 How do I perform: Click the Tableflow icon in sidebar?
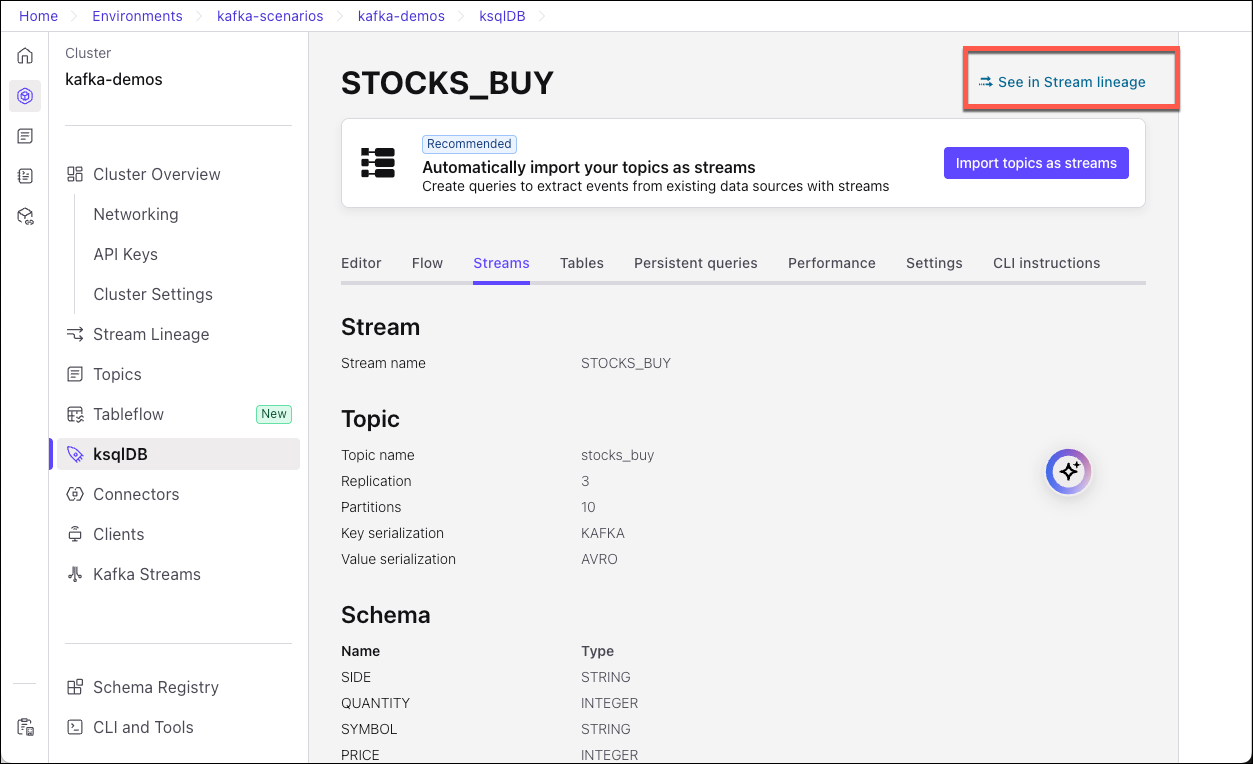pyautogui.click(x=75, y=414)
